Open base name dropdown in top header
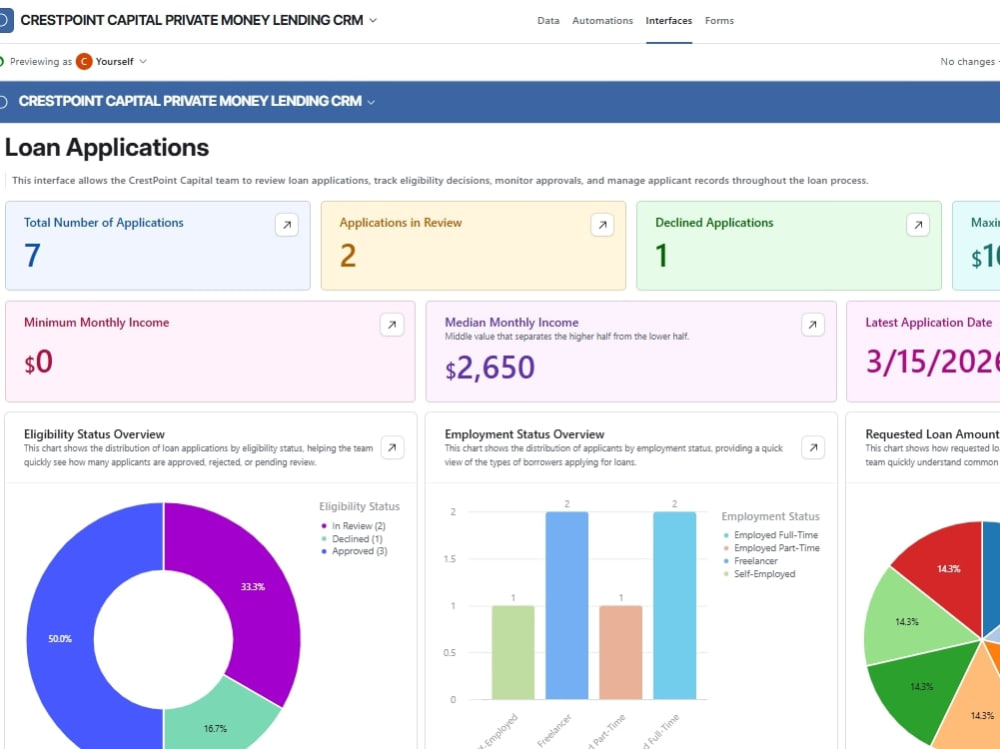 point(373,20)
